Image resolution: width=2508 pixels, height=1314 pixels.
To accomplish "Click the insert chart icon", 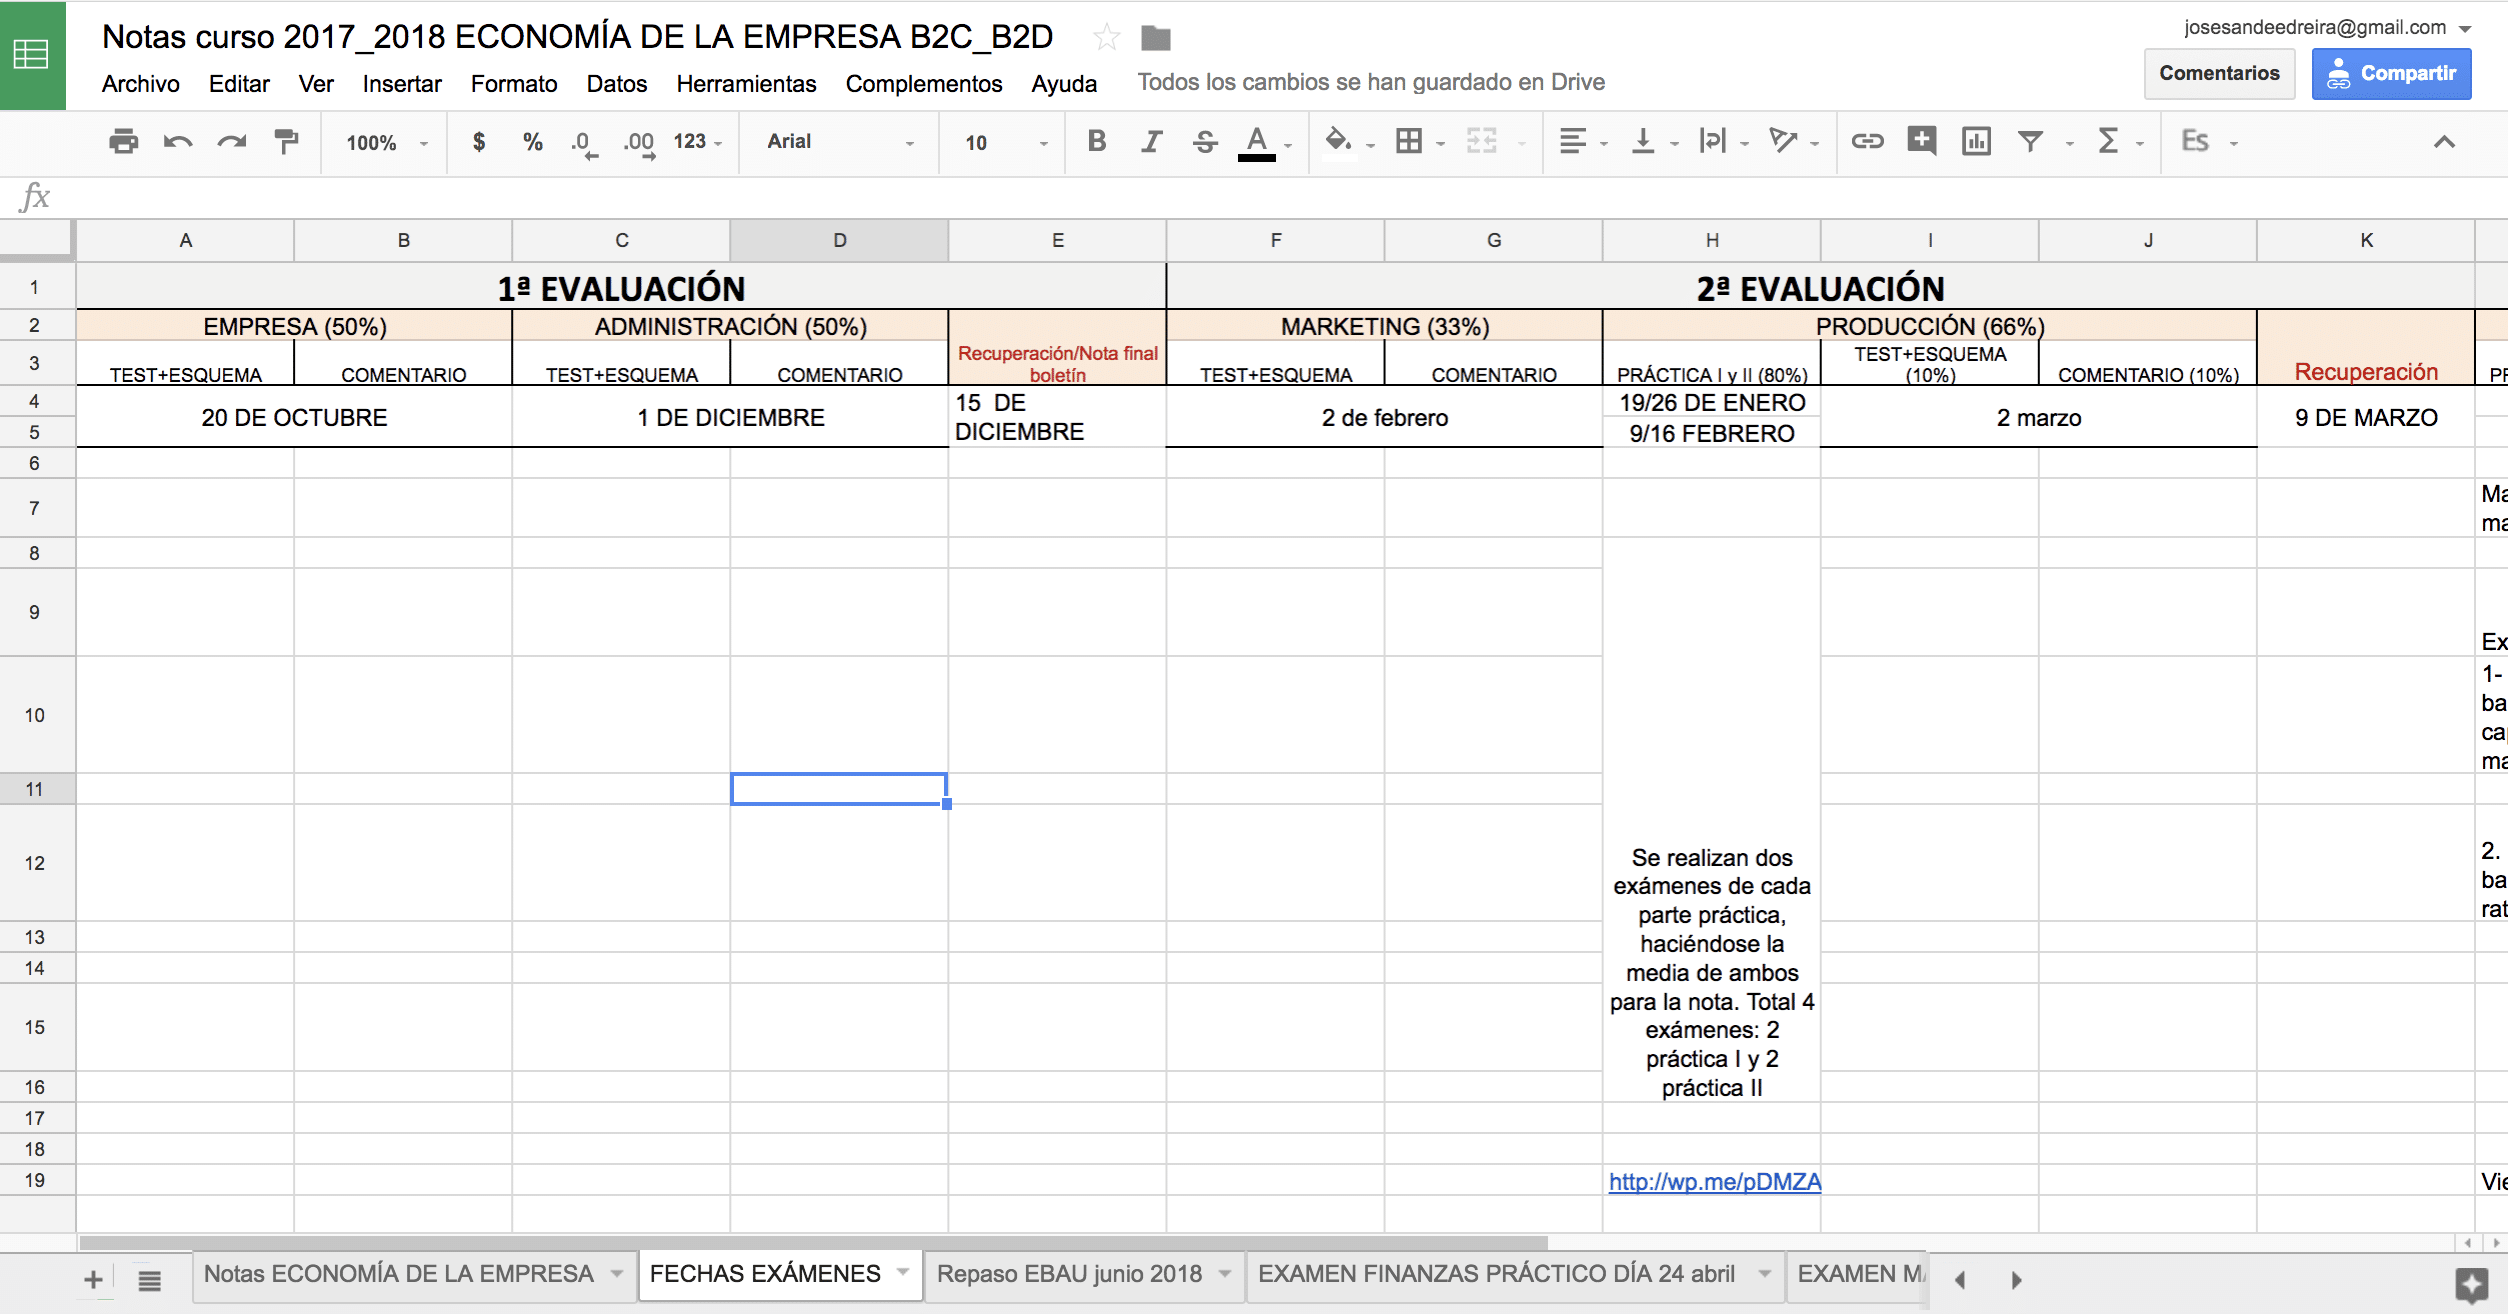I will (1976, 142).
